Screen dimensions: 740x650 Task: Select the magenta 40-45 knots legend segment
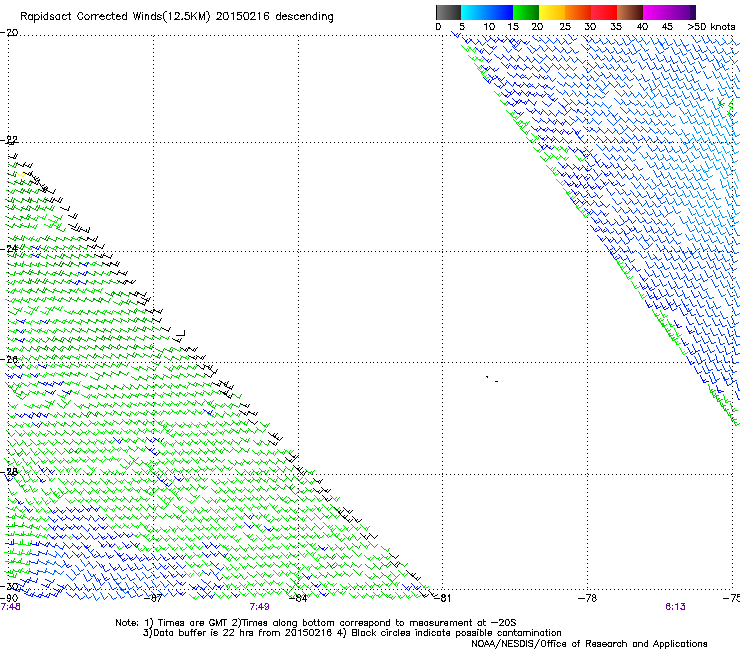656,12
